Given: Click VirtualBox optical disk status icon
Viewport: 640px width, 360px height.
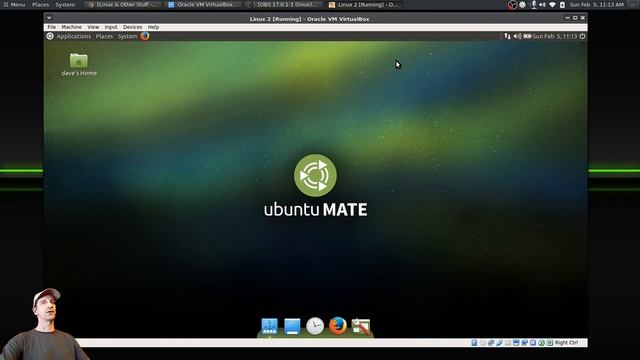Looking at the screenshot, I should (x=482, y=342).
